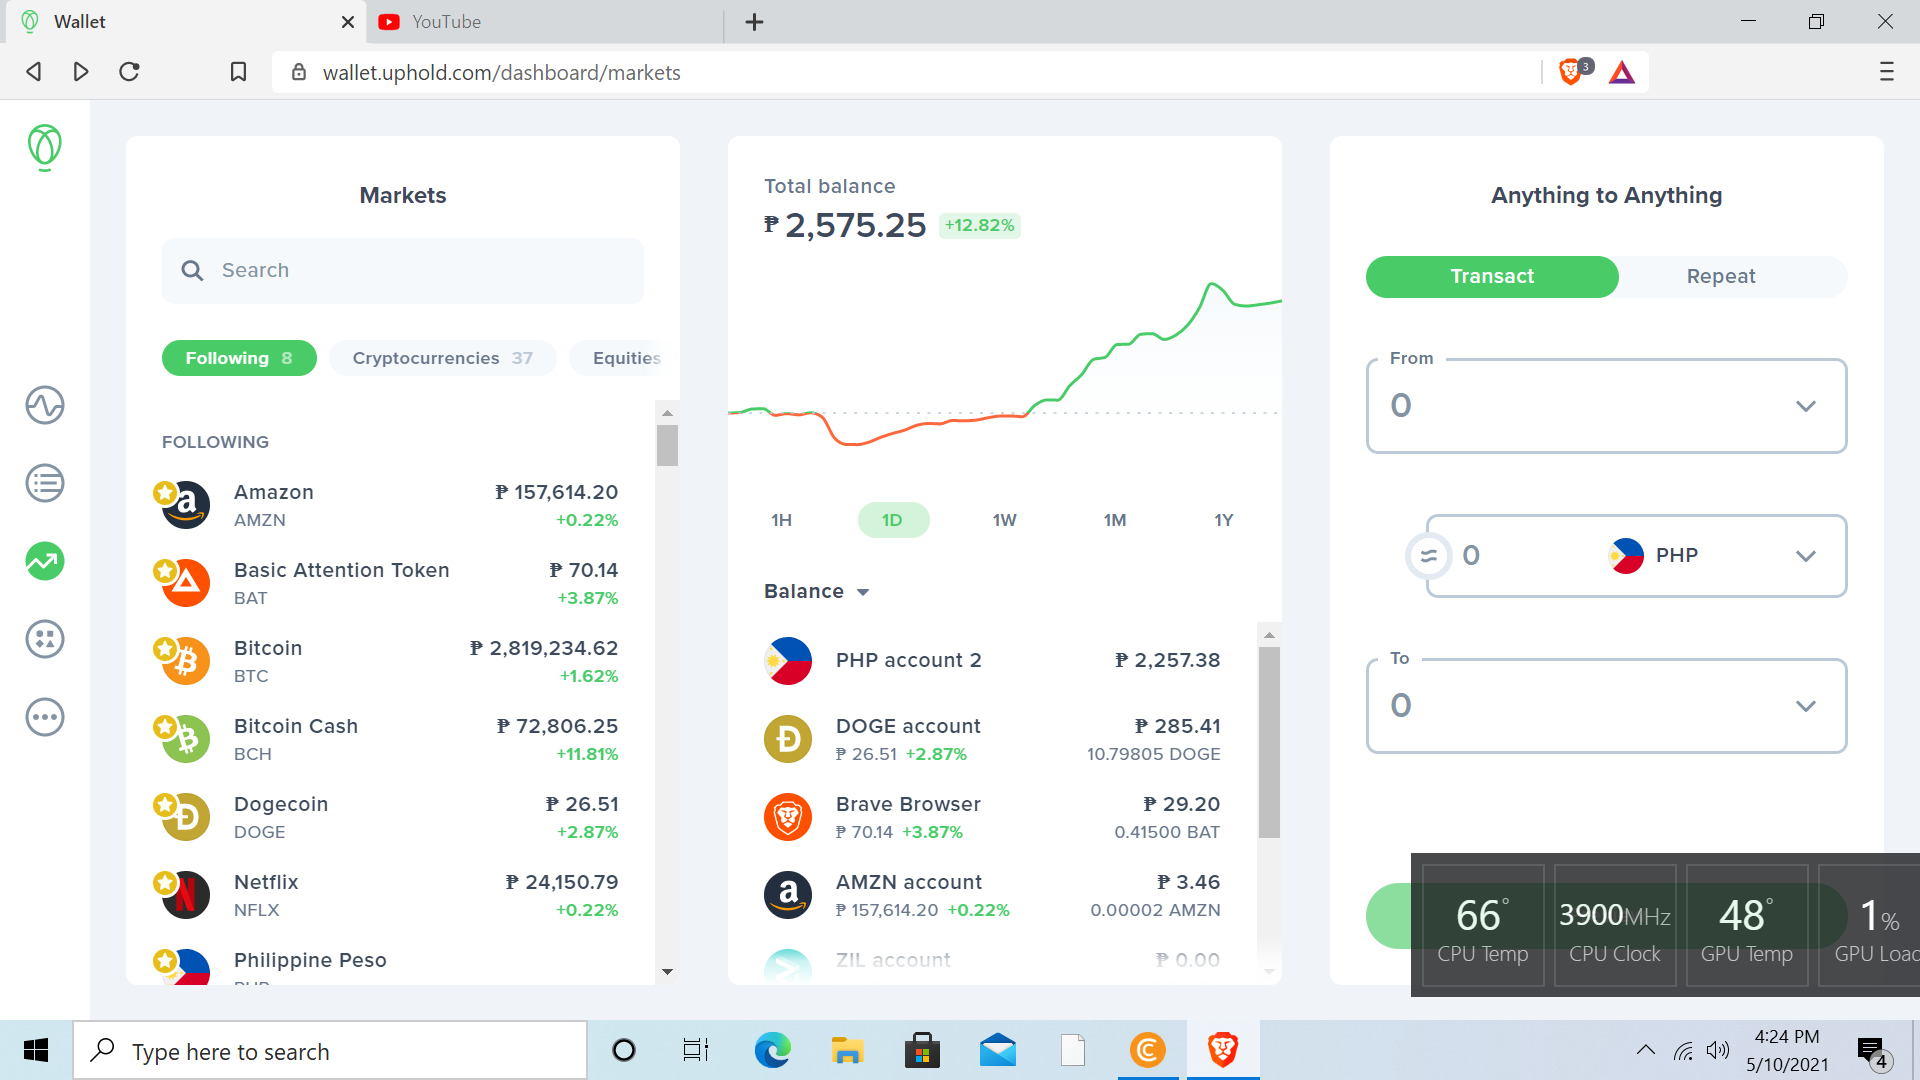Viewport: 1920px width, 1080px height.
Task: Select the markets trending-chart sidebar icon
Action: point(45,561)
